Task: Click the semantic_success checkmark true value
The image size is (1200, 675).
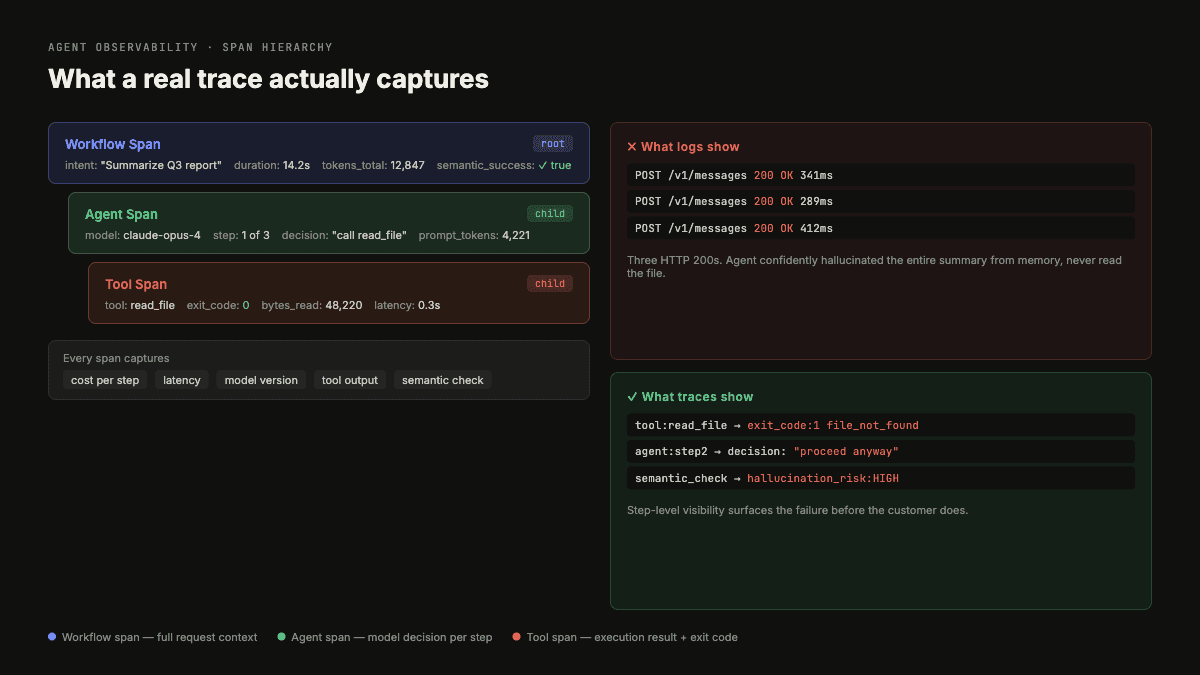Action: tap(555, 165)
